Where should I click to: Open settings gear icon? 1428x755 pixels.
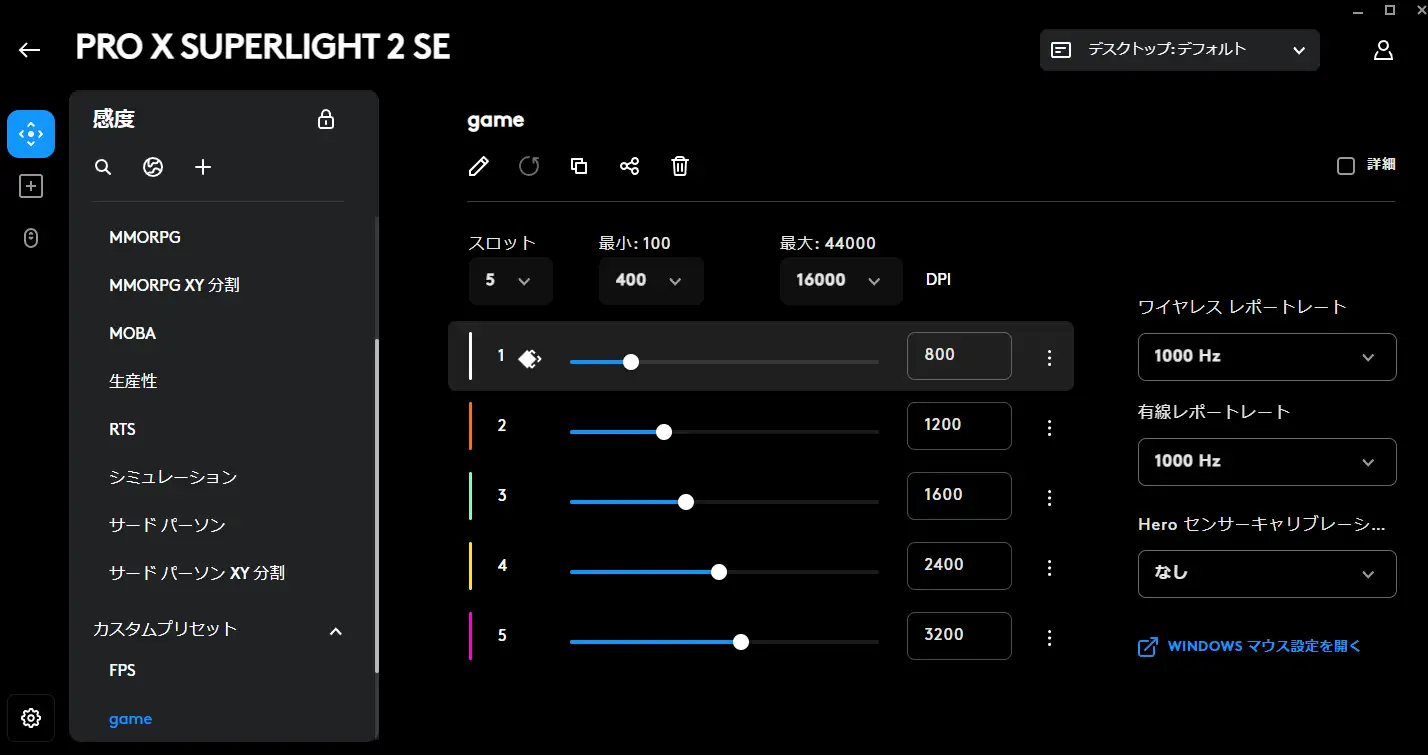pyautogui.click(x=31, y=718)
